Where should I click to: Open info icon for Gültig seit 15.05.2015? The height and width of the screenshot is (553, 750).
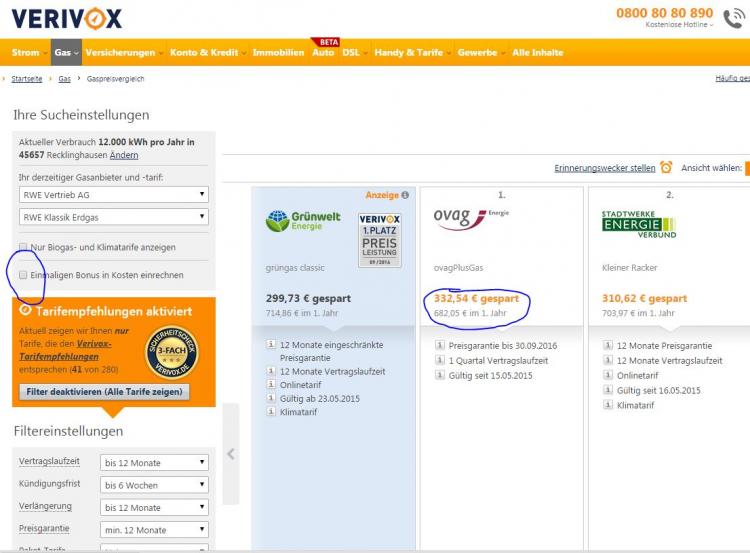pyautogui.click(x=440, y=375)
